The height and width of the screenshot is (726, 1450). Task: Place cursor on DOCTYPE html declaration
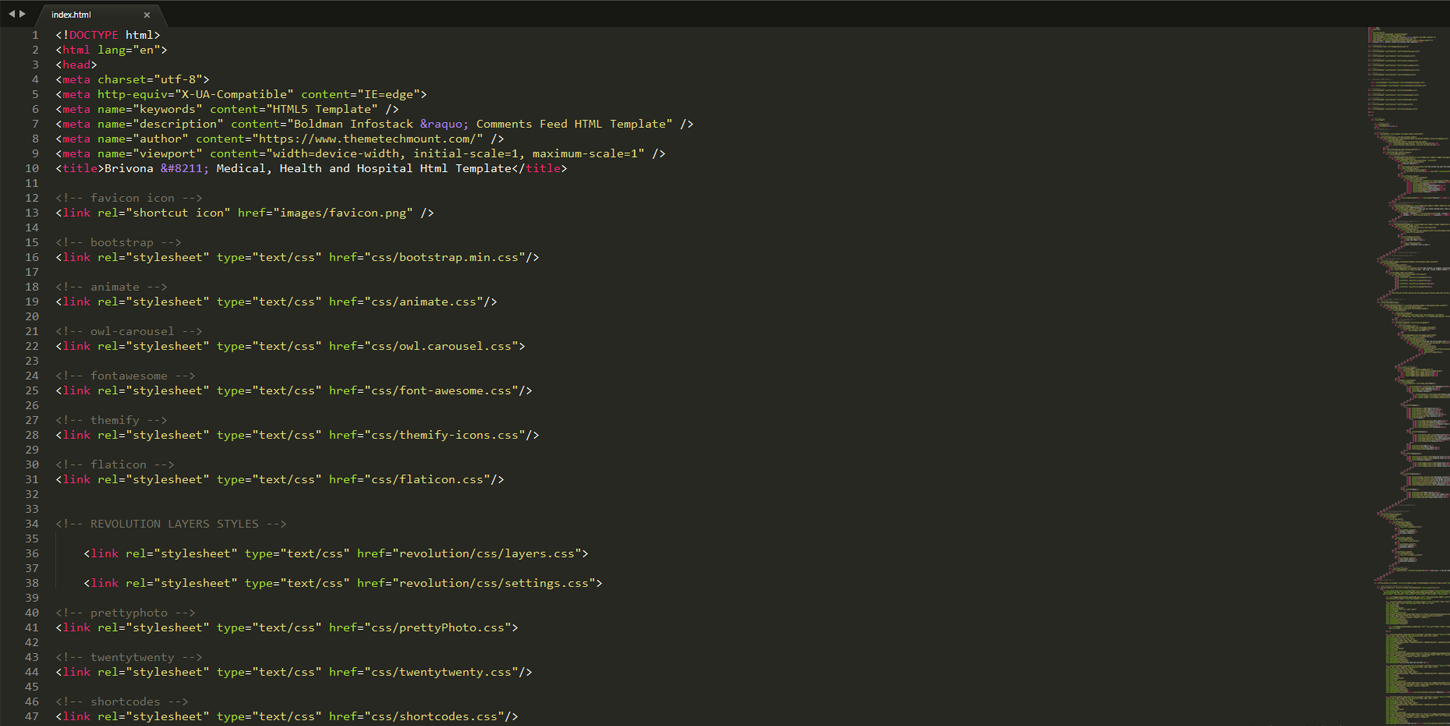(x=108, y=35)
